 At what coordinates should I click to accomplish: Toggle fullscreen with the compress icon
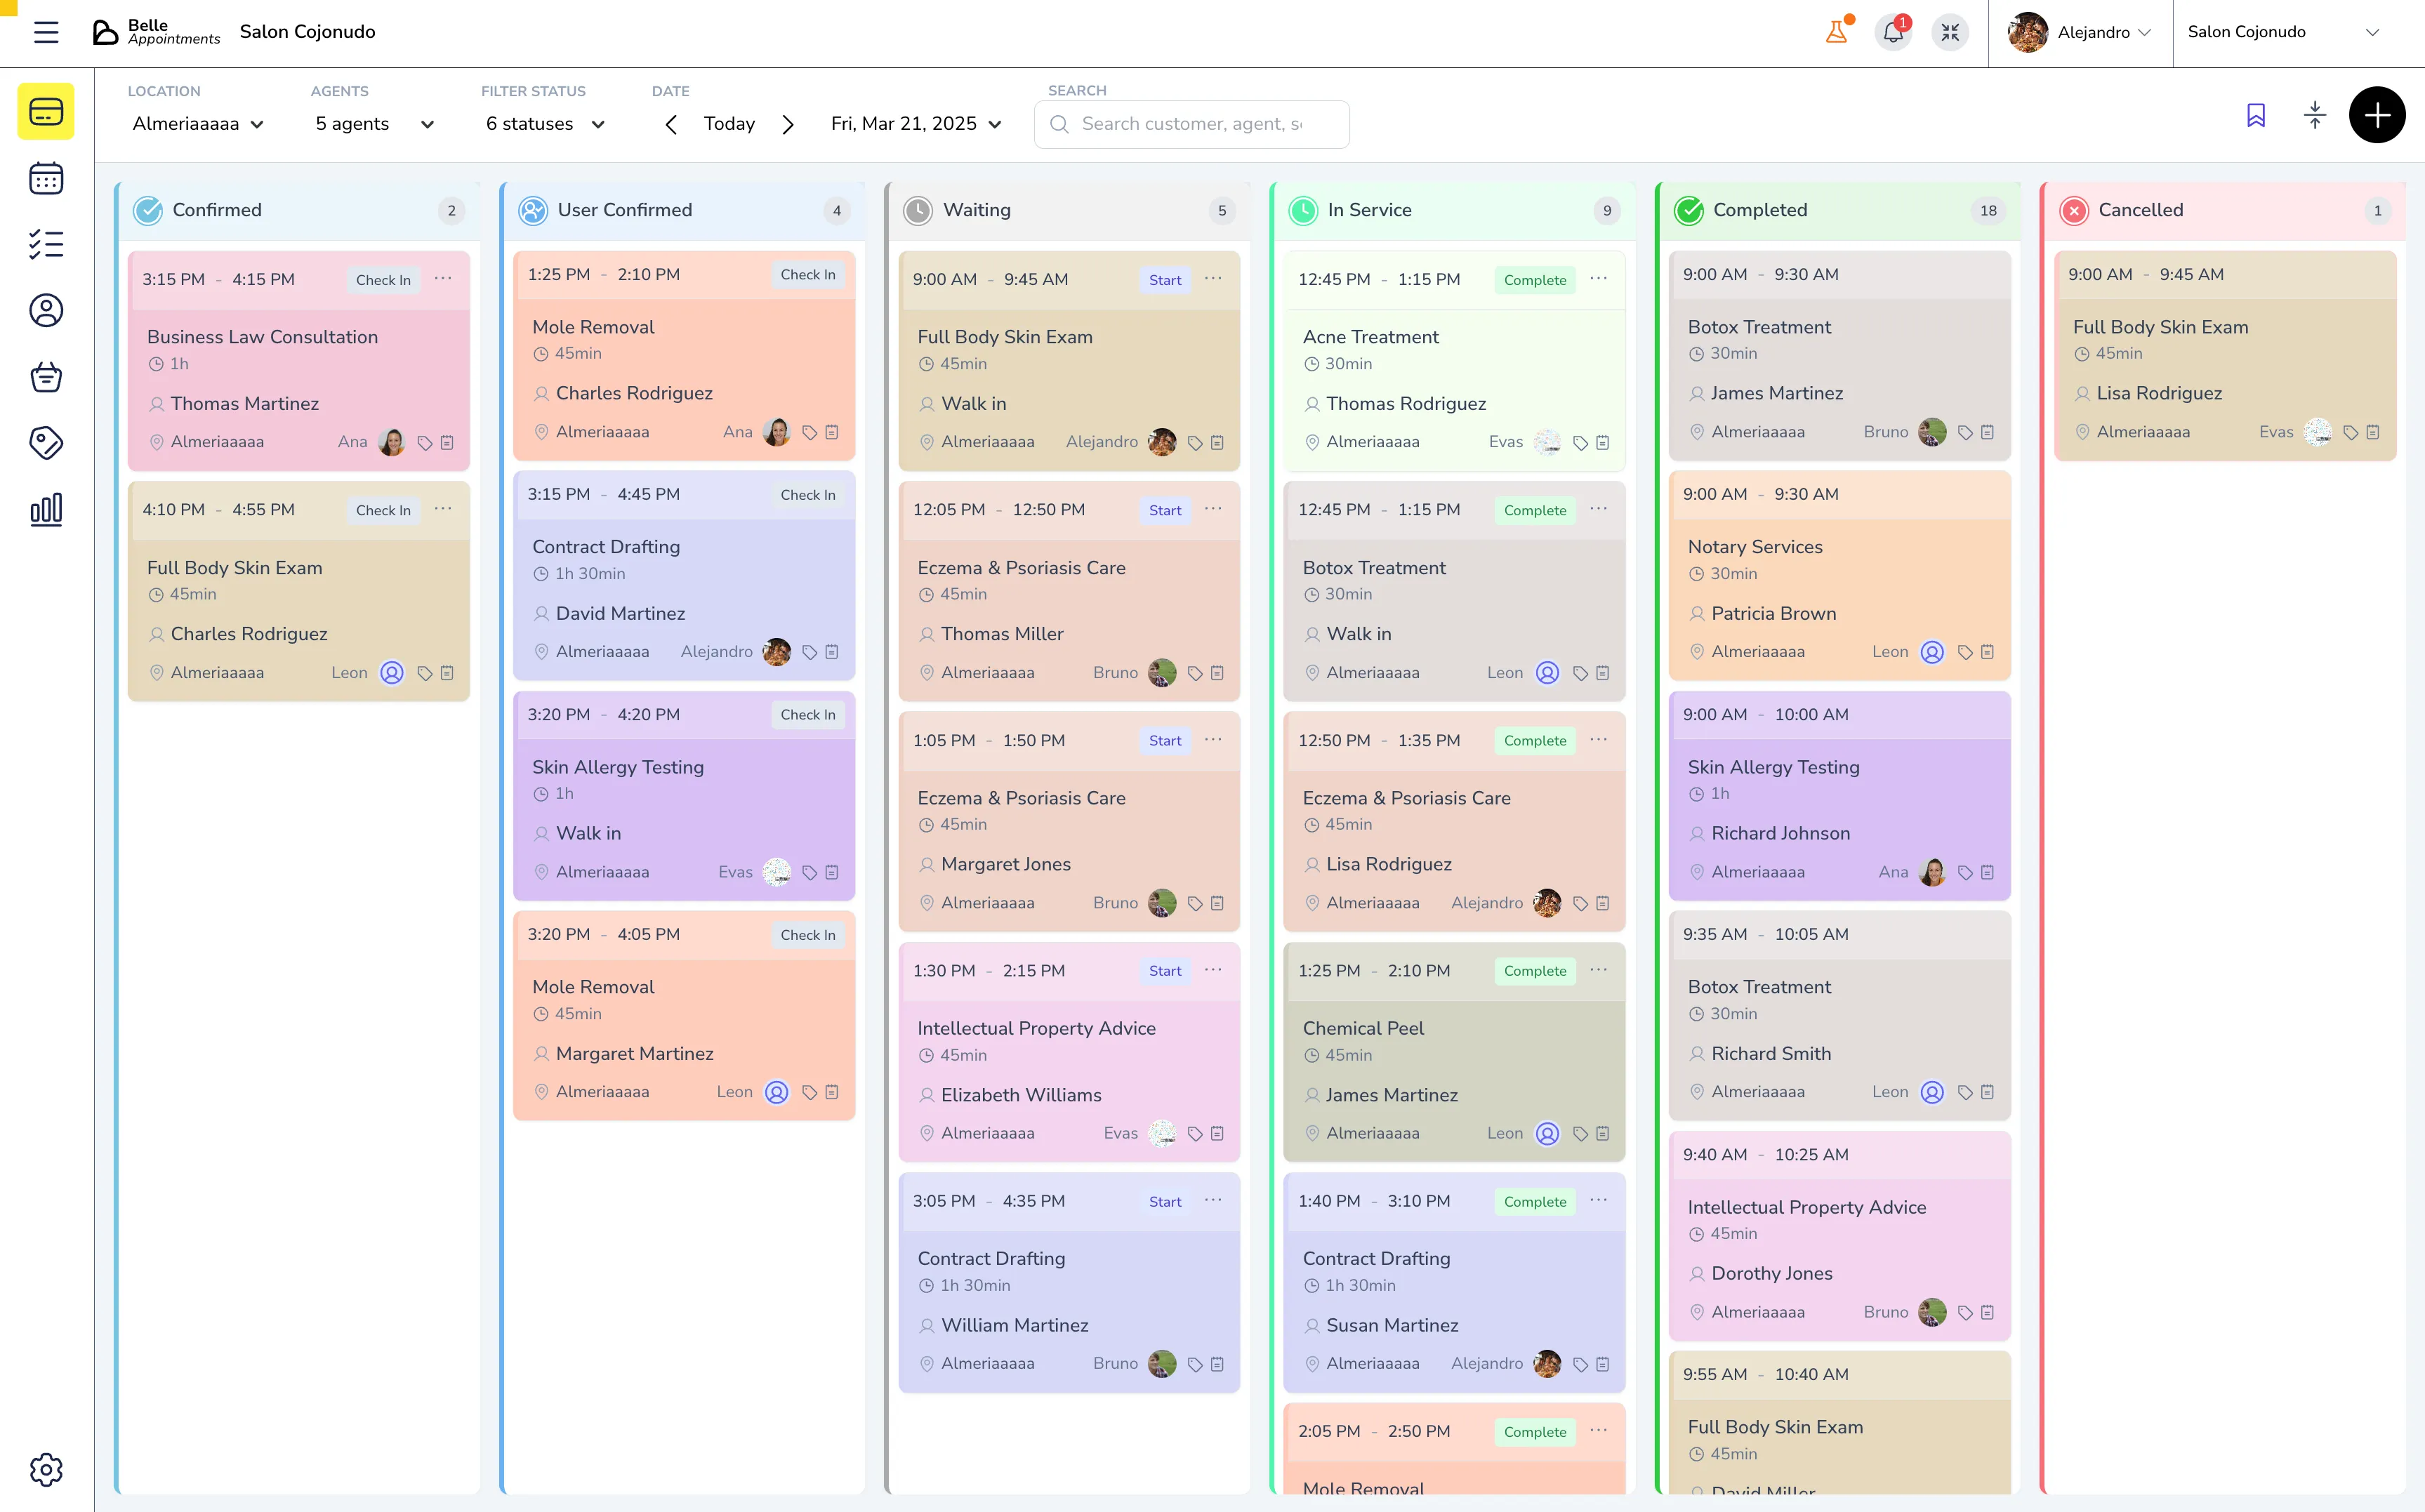point(1949,32)
